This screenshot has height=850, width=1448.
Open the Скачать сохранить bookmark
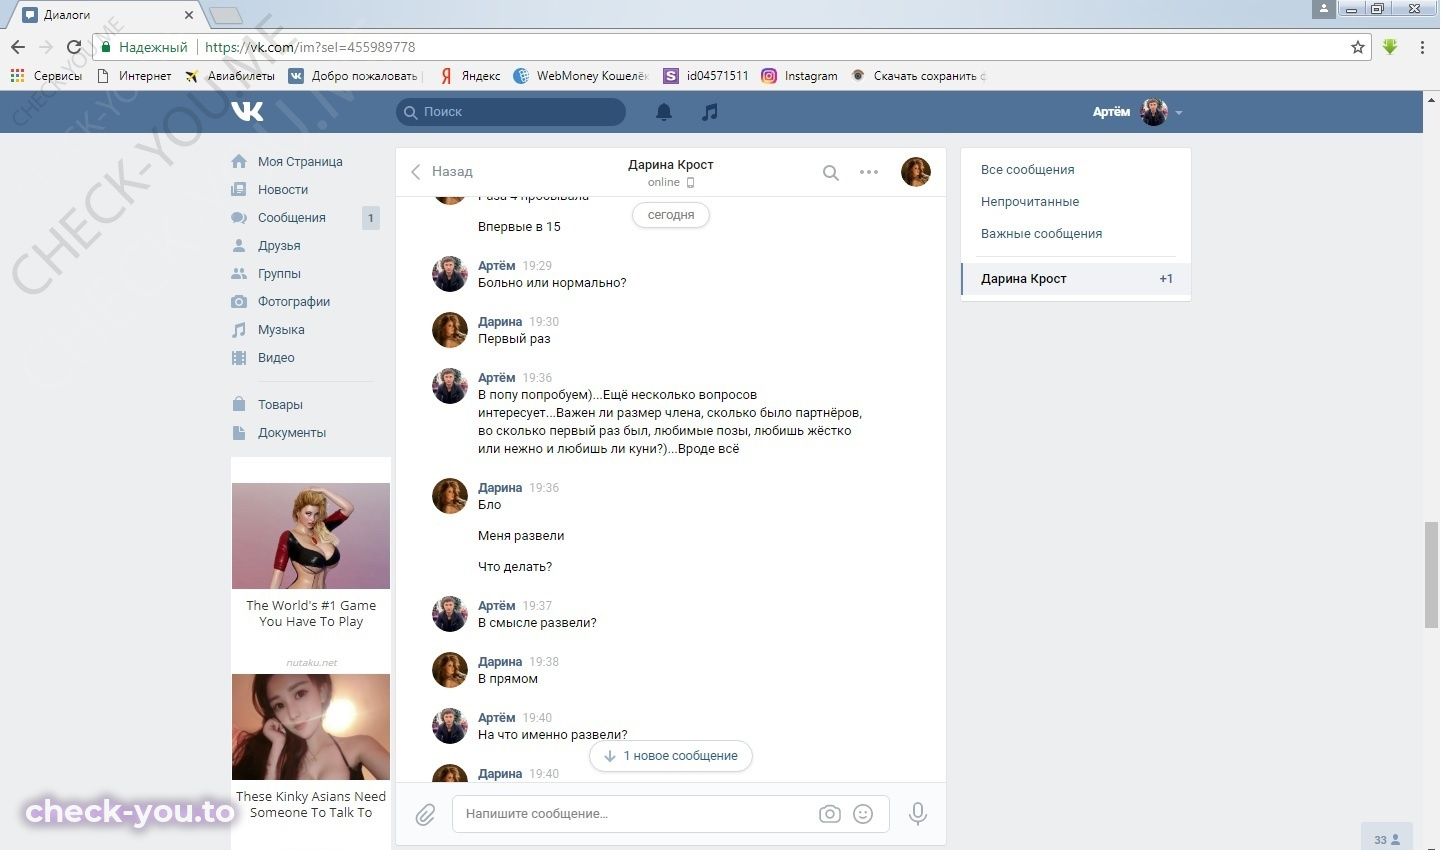[918, 76]
